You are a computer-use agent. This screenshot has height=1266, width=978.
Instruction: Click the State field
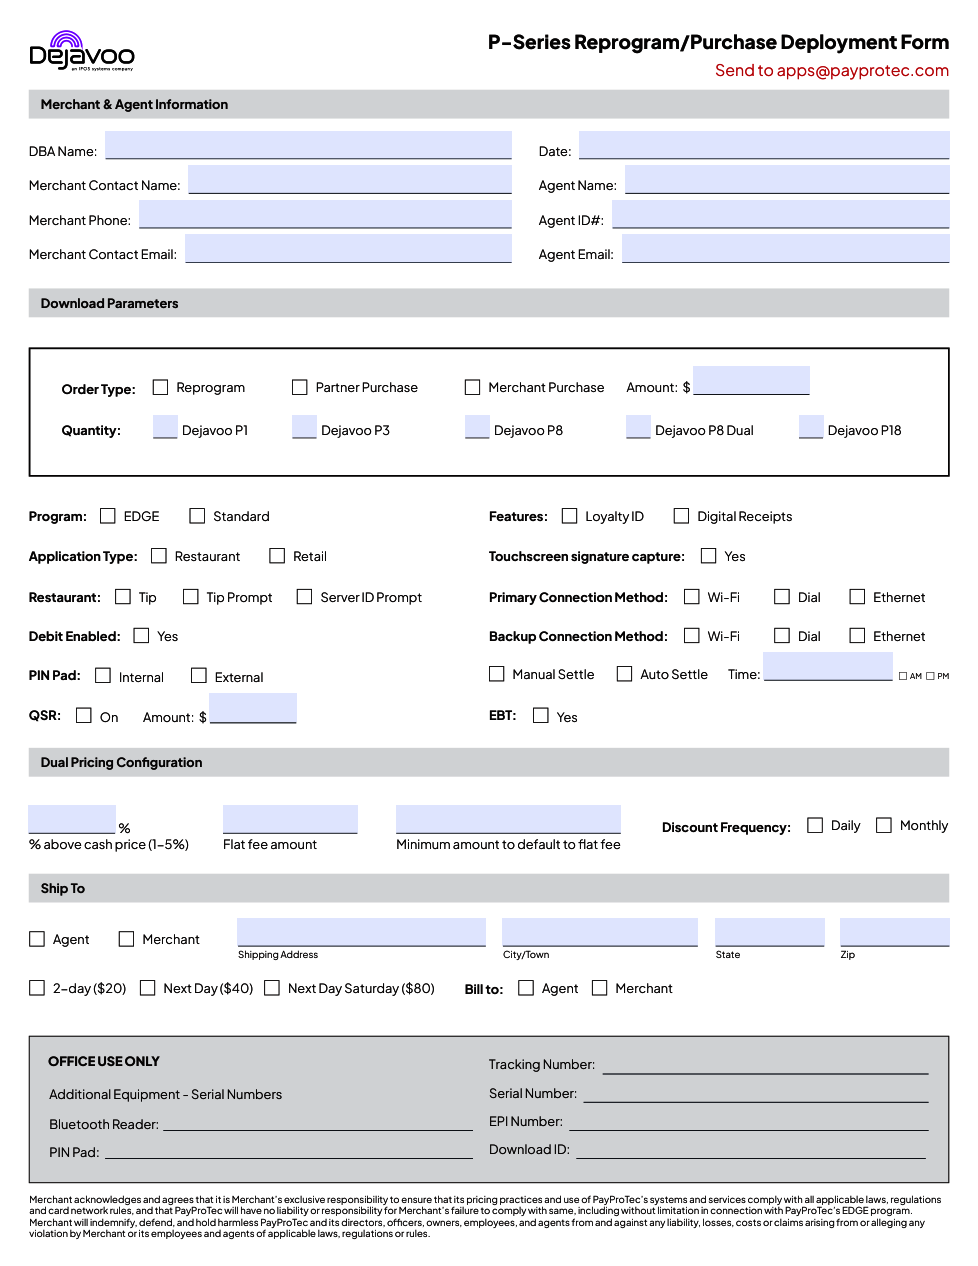click(770, 932)
